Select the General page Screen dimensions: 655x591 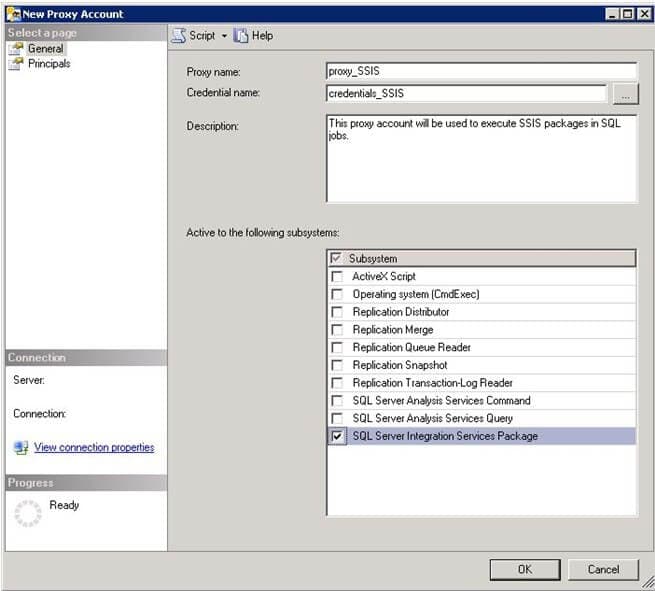pyautogui.click(x=45, y=48)
